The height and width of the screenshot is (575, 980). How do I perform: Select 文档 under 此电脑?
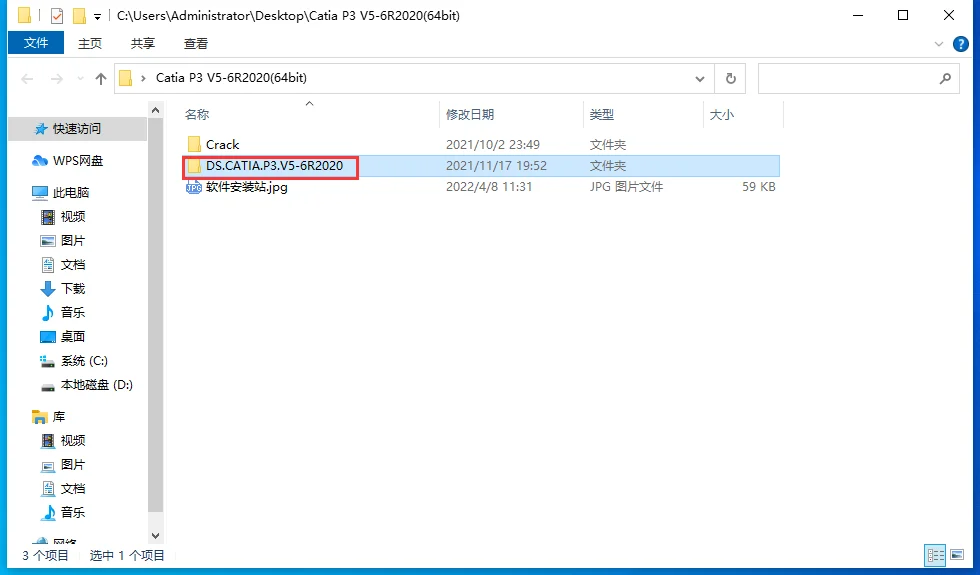tap(72, 265)
